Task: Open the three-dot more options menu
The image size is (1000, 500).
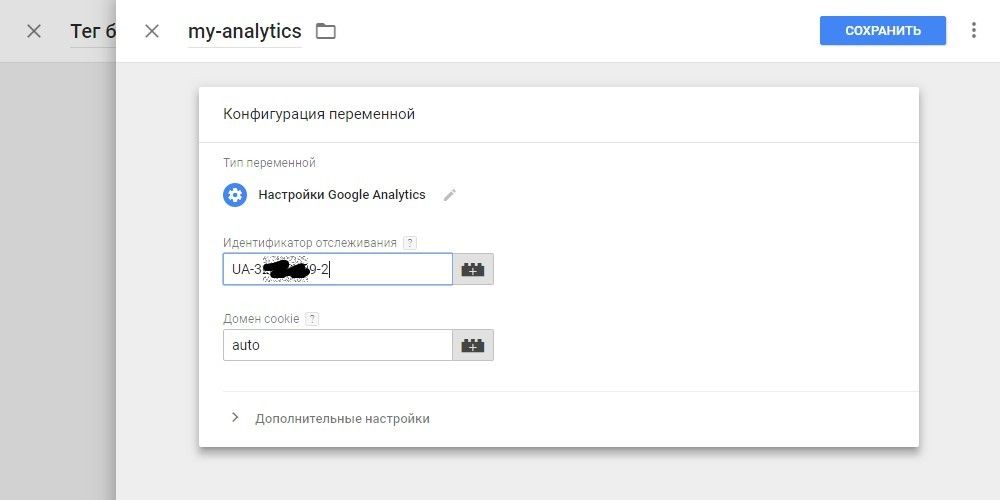Action: click(973, 31)
